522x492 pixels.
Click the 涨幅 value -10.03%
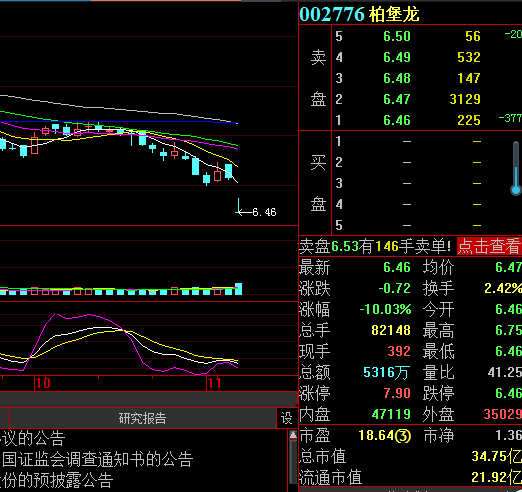(385, 309)
